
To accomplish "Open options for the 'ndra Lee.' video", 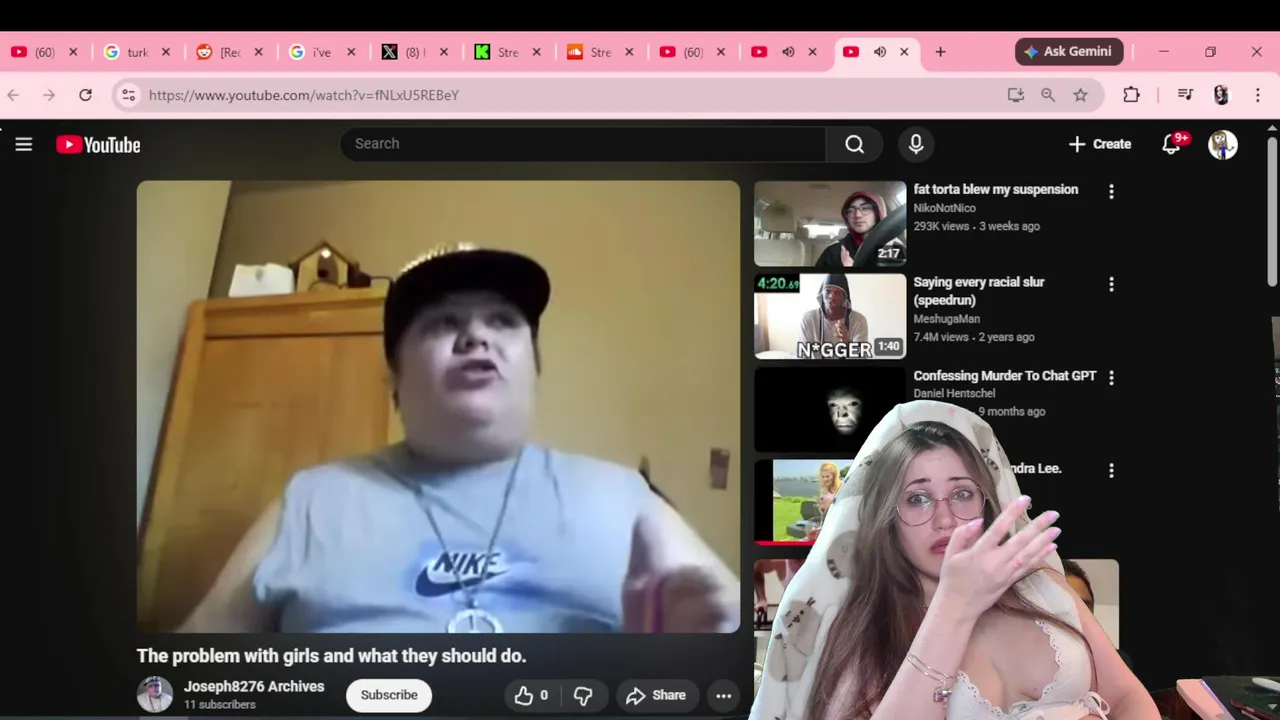I will tap(1111, 470).
